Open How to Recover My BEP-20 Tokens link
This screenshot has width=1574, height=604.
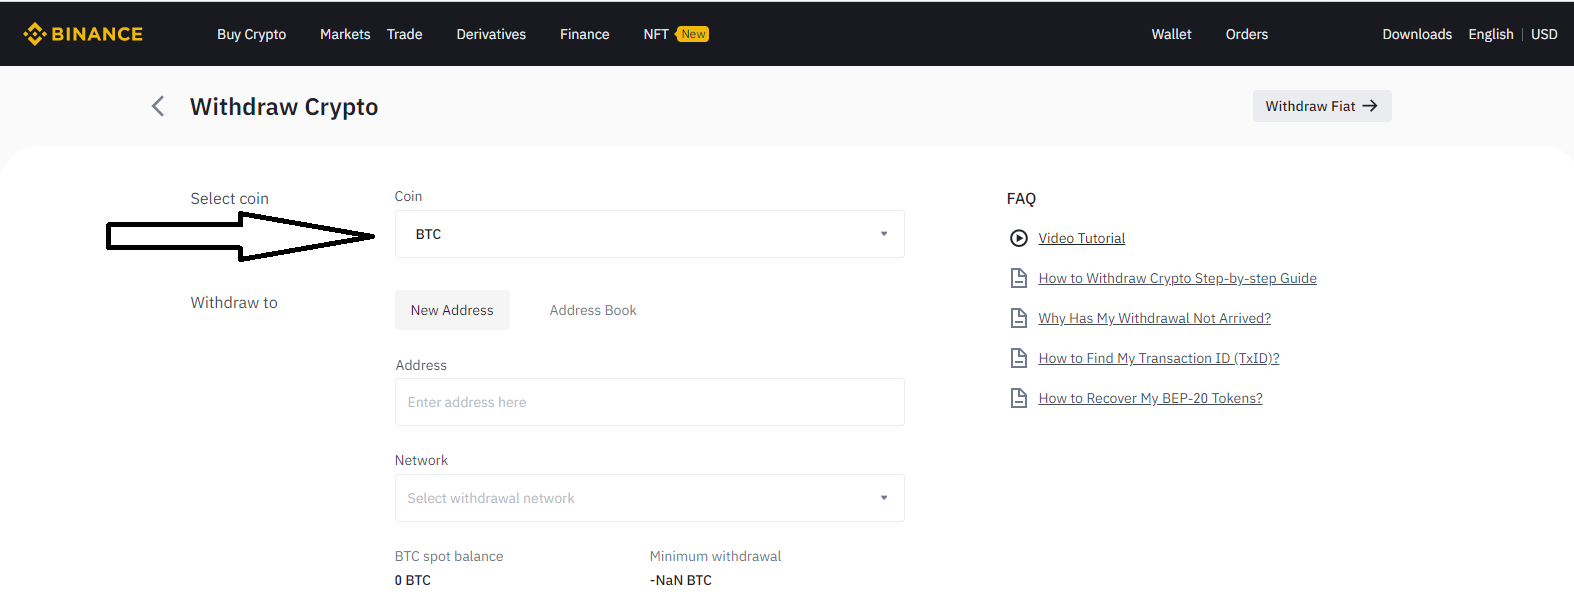point(1151,398)
